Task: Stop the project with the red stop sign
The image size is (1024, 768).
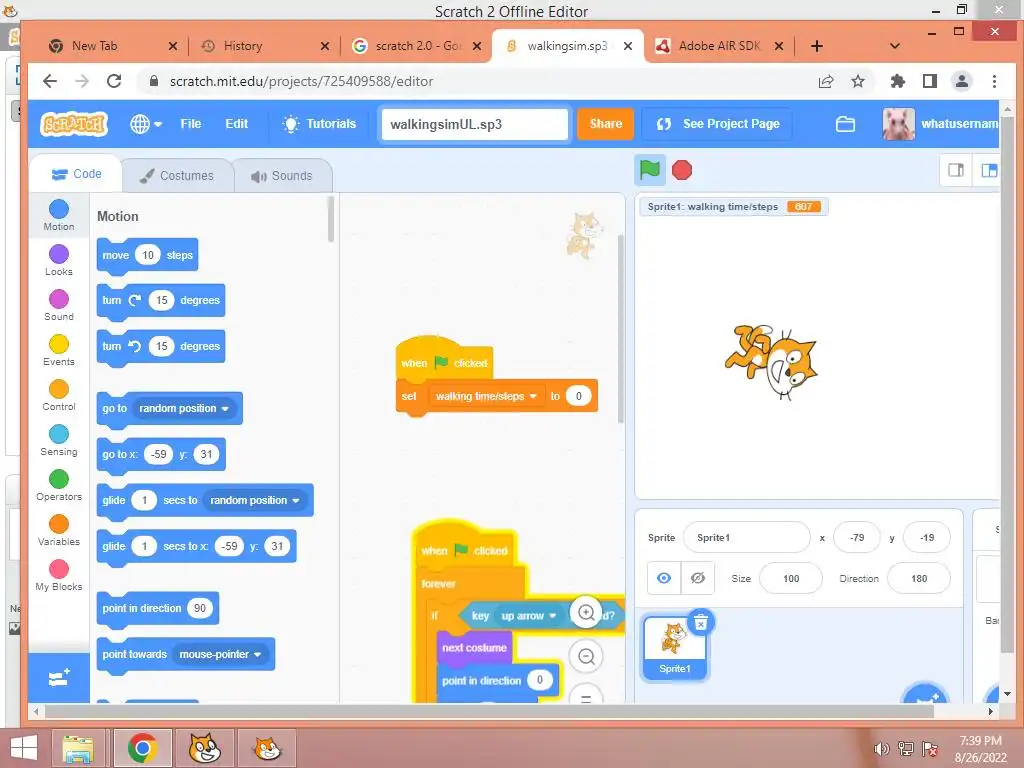Action: coord(682,170)
